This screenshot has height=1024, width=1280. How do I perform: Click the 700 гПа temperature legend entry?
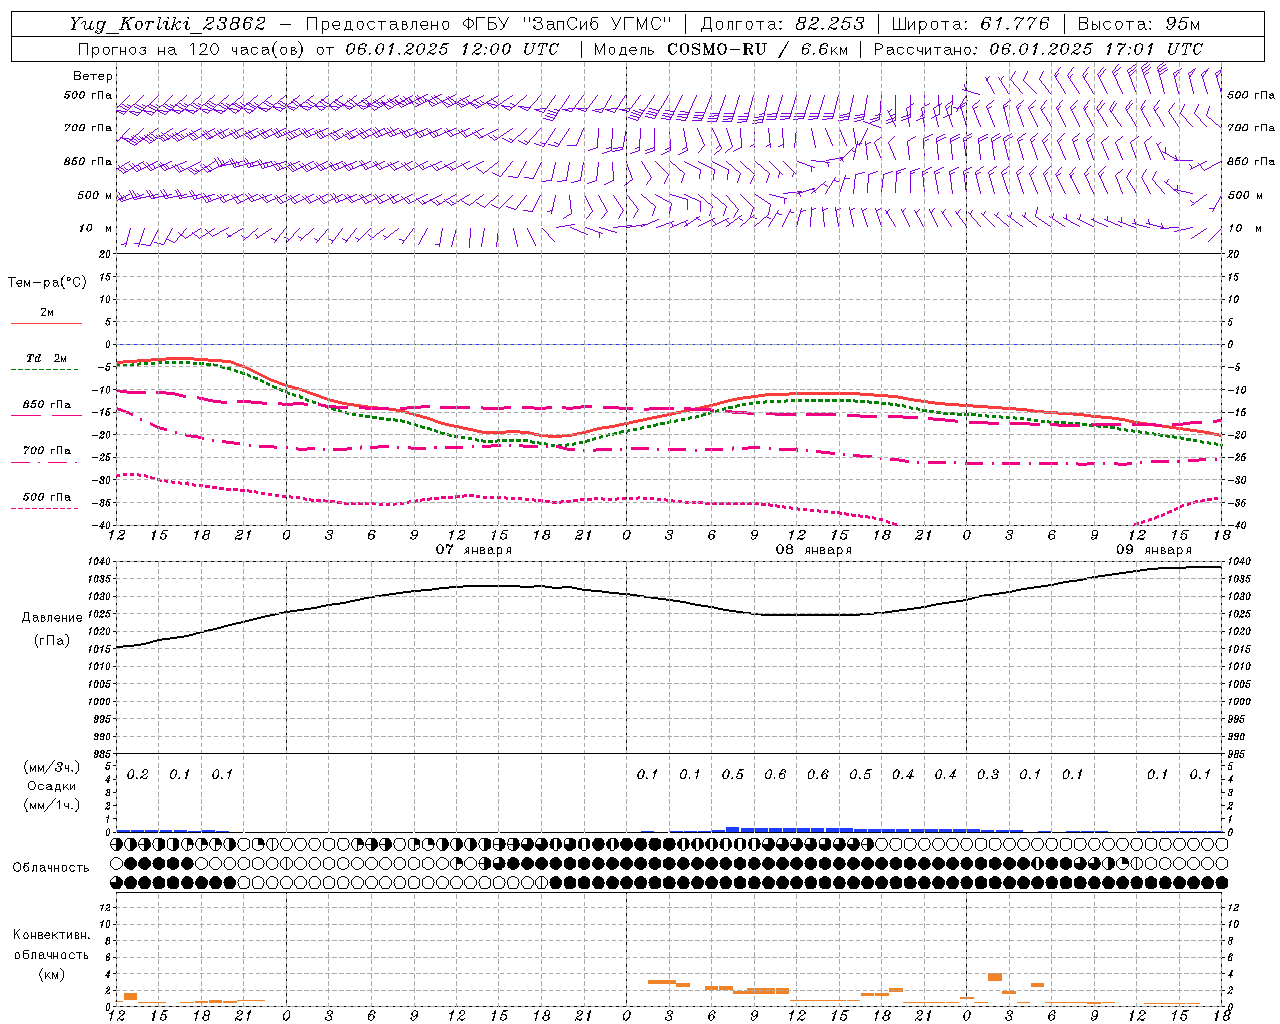click(47, 451)
